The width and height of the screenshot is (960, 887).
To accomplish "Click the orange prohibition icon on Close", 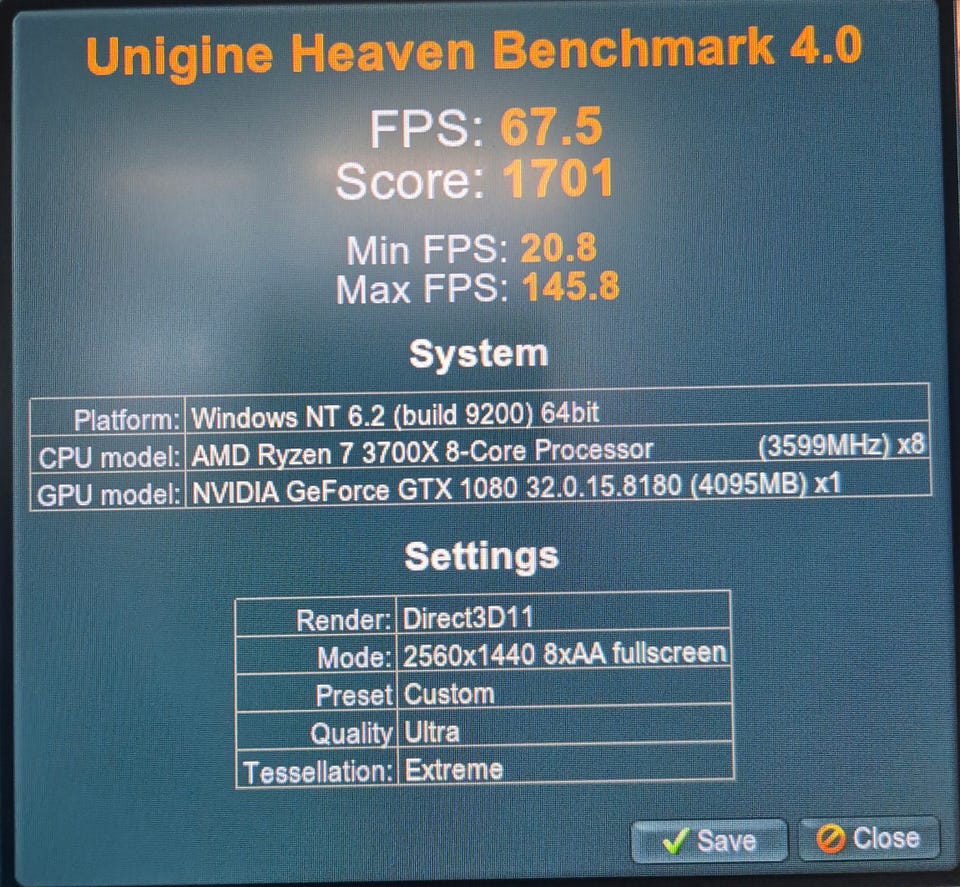I will [x=831, y=839].
